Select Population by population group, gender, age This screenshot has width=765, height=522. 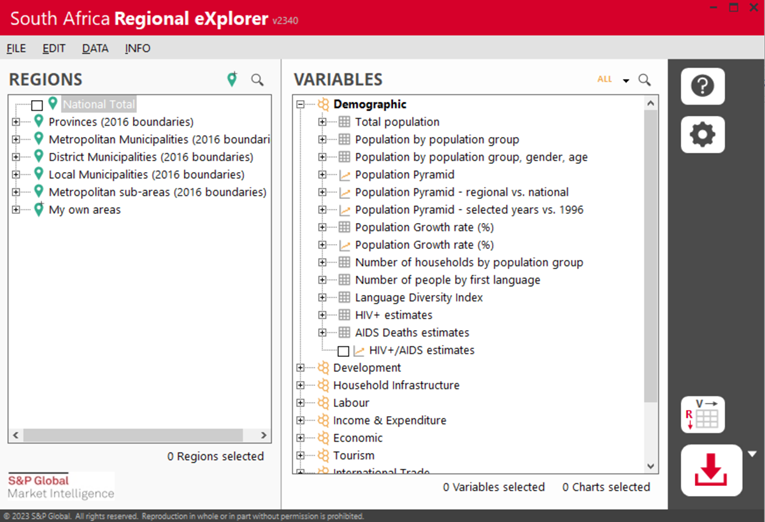coord(471,157)
